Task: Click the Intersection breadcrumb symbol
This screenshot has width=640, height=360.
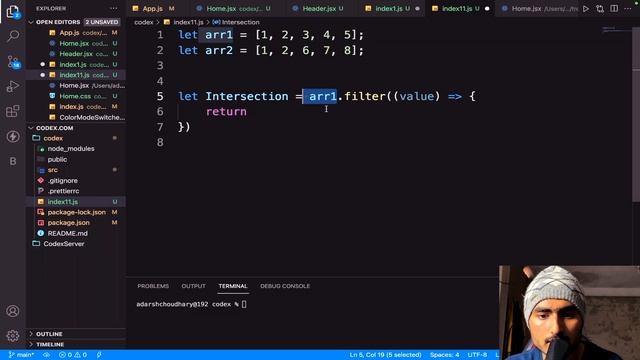Action: (237, 22)
